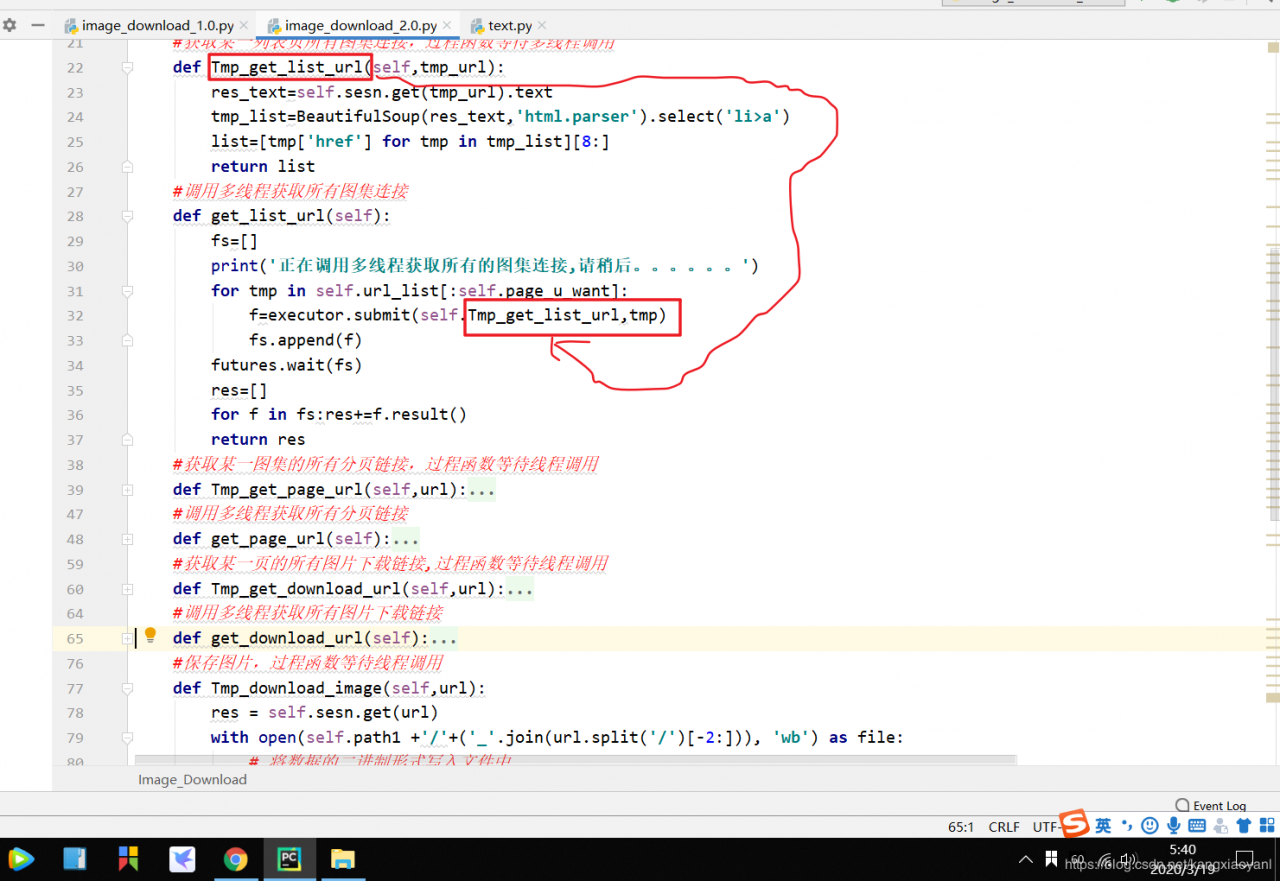Viewport: 1280px width, 881px height.
Task: Click the folded ellipsis after Tmp_get_download_url(self,url):
Action: pos(520,589)
